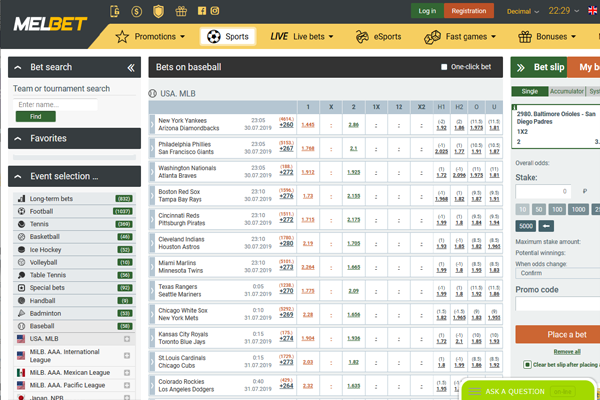Click the Registration button
Screen dimensions: 600x400
coord(469,11)
